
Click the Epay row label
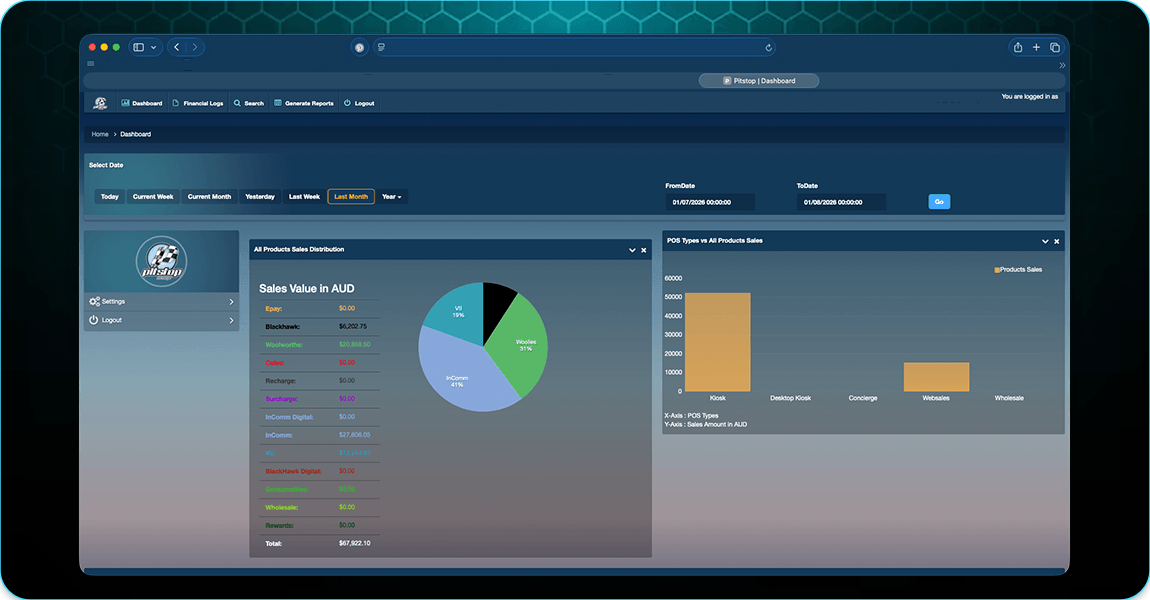274,308
